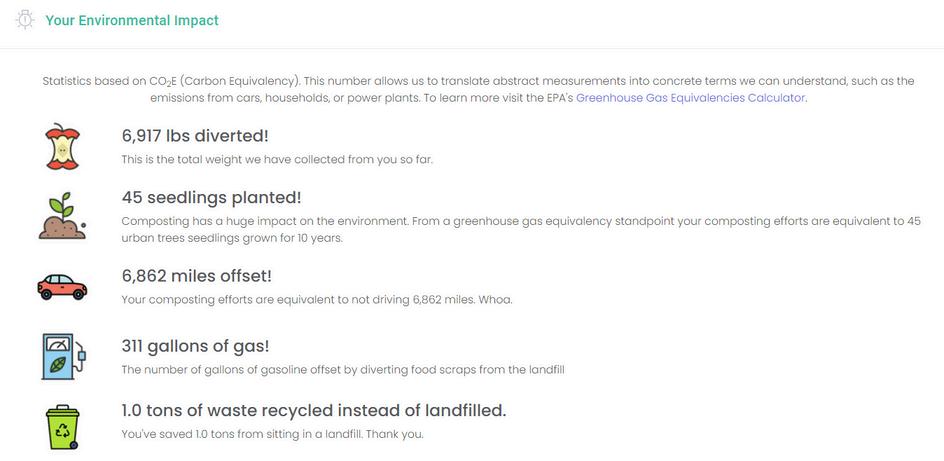
Task: Click the seedling sprout icon
Action: [x=62, y=215]
